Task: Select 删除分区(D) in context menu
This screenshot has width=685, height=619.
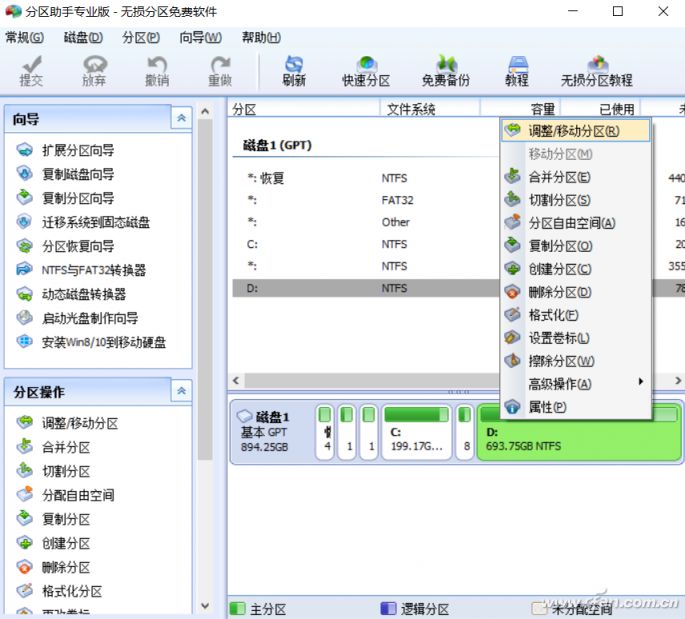Action: tap(575, 292)
